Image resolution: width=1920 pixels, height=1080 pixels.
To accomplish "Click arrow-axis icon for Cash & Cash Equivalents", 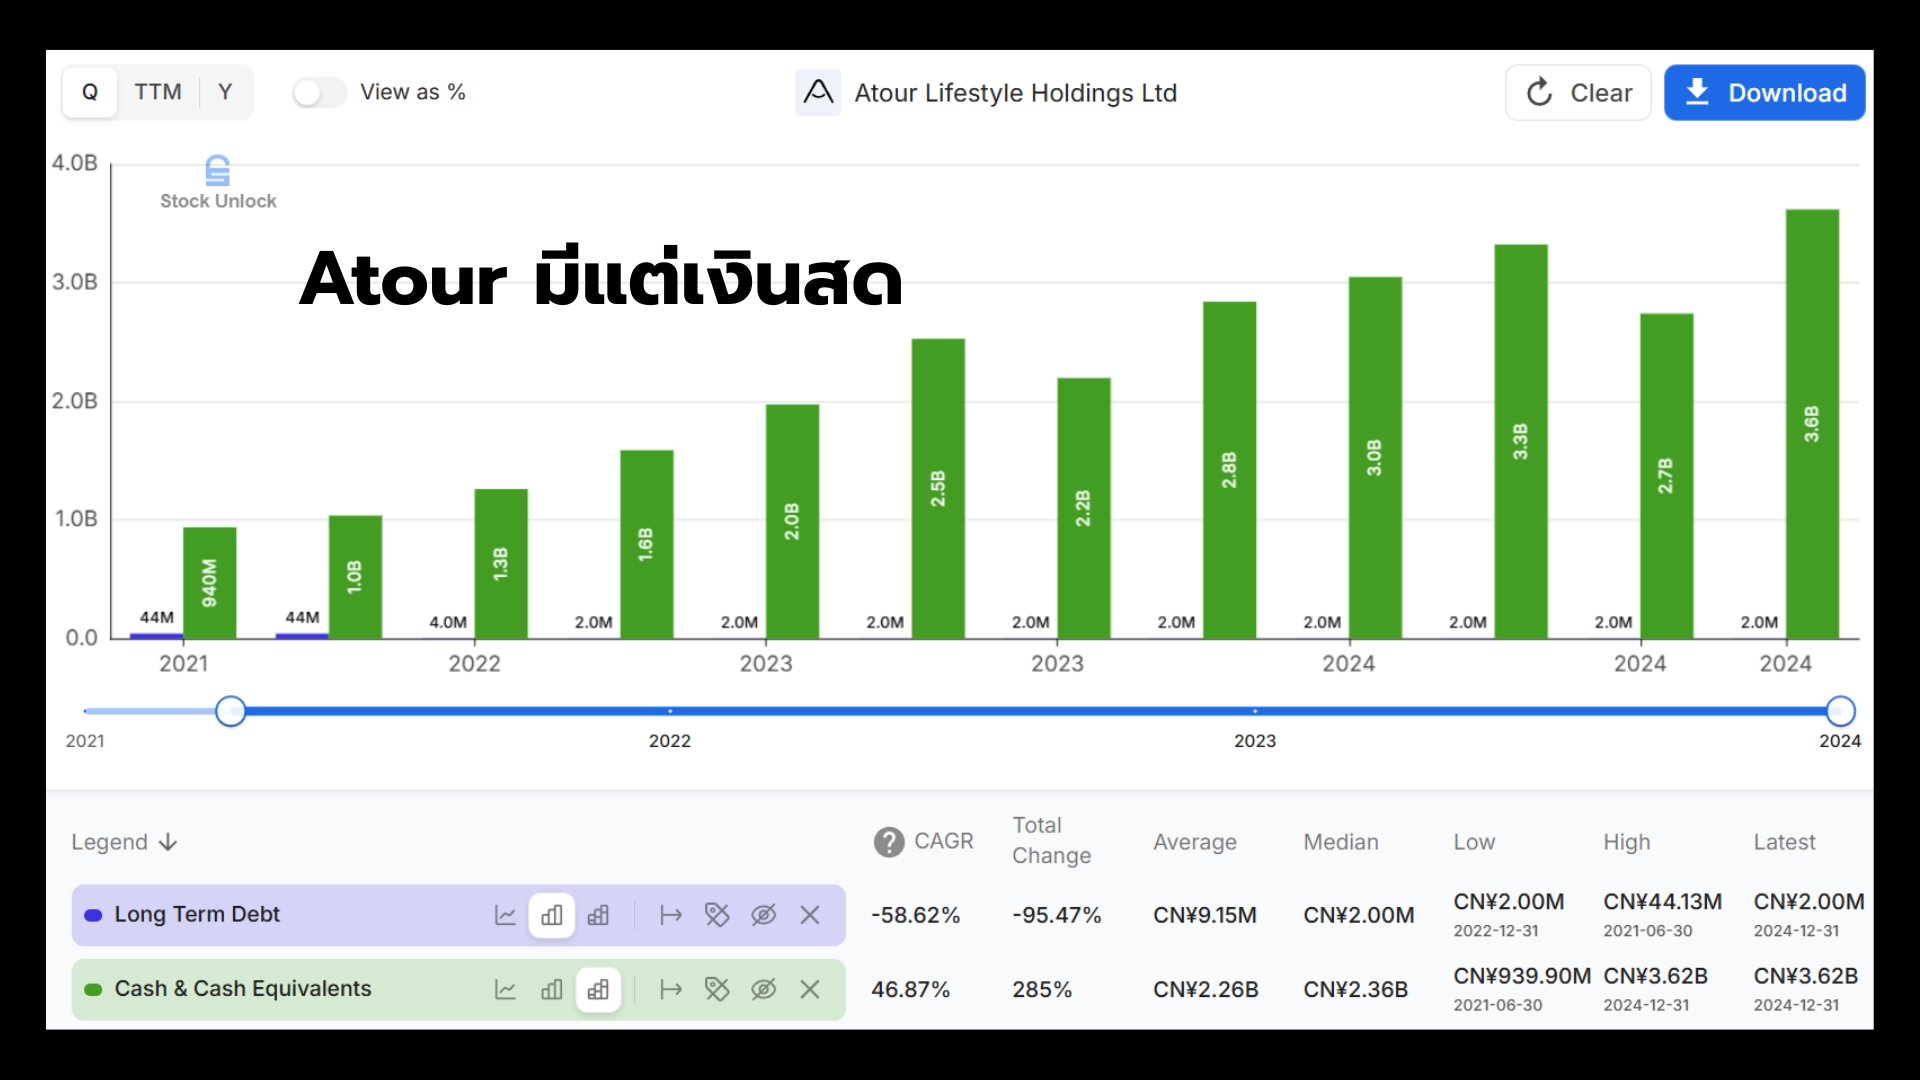I will (670, 989).
